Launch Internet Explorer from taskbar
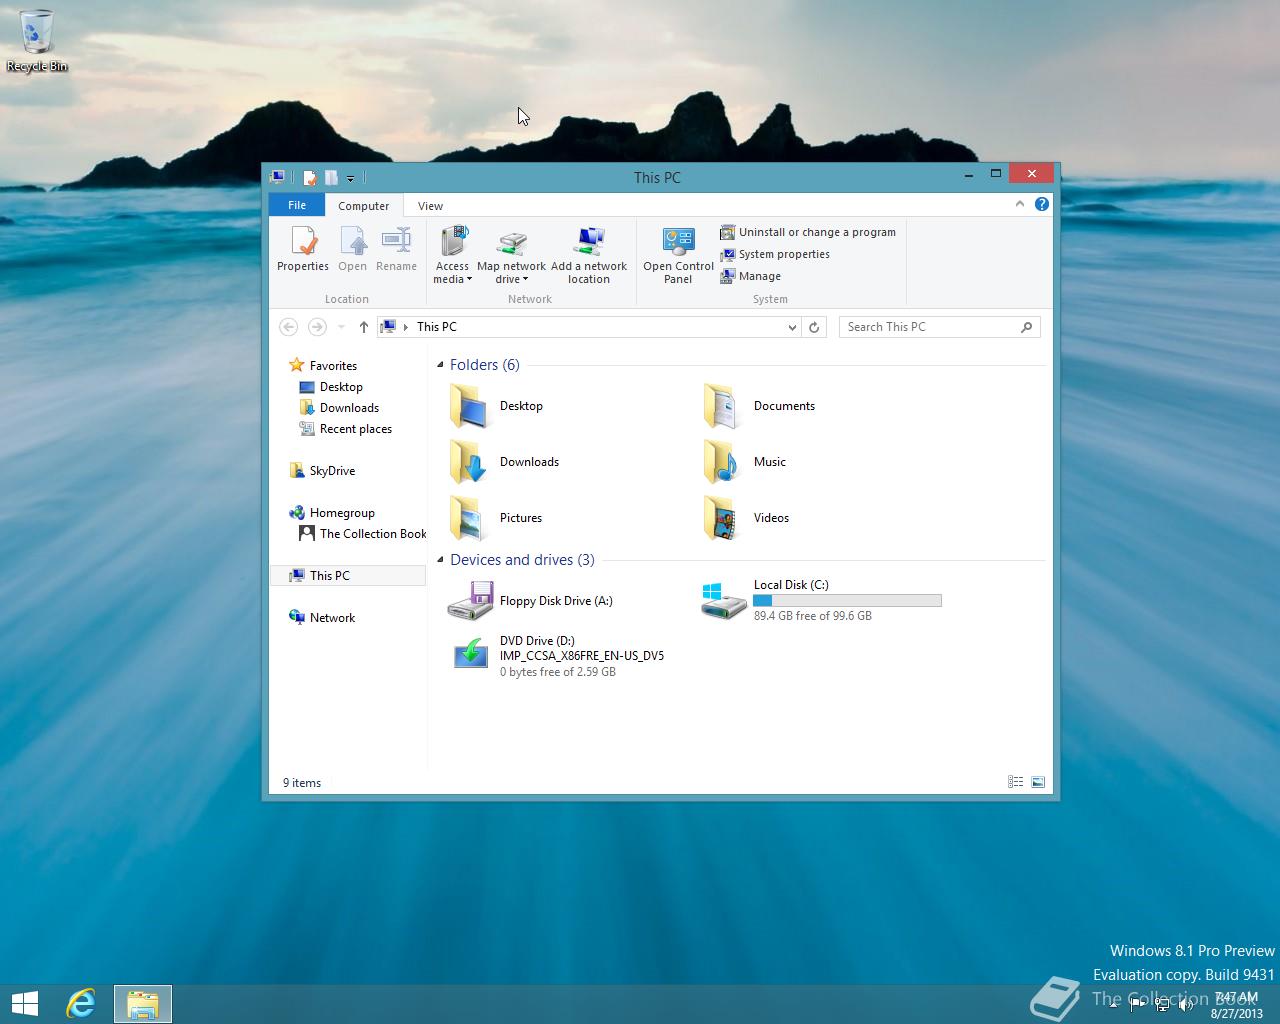Image resolution: width=1280 pixels, height=1024 pixels. (x=81, y=1004)
